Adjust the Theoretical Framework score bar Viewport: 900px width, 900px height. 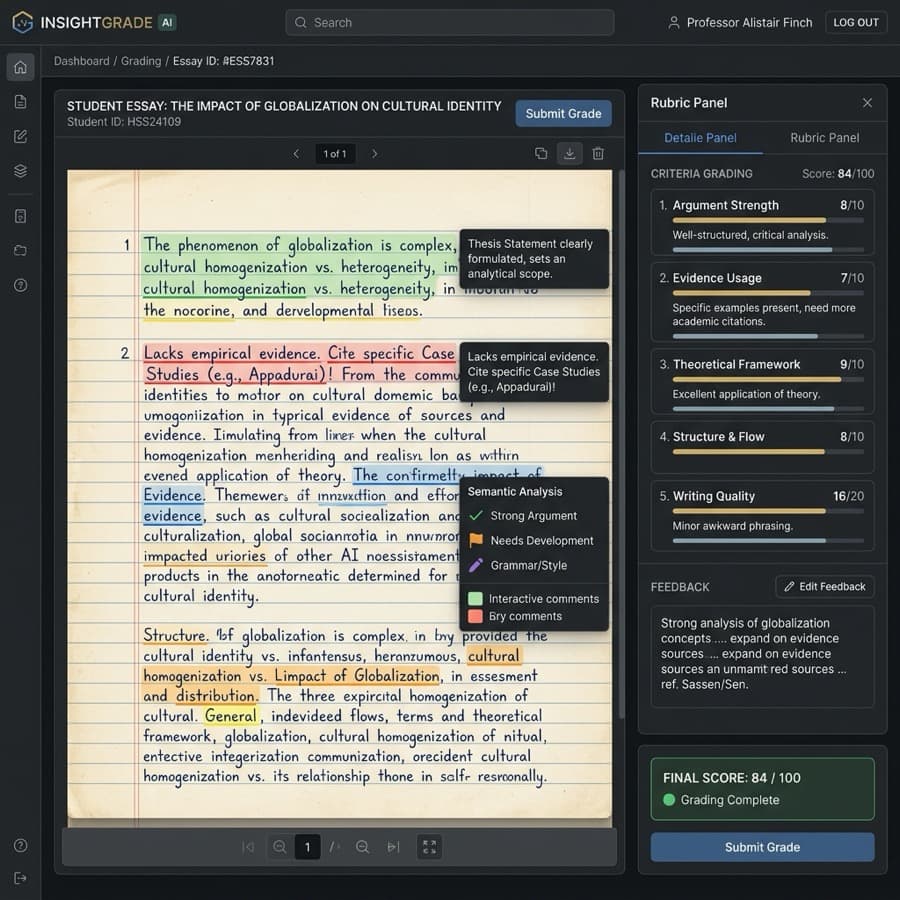[x=768, y=379]
